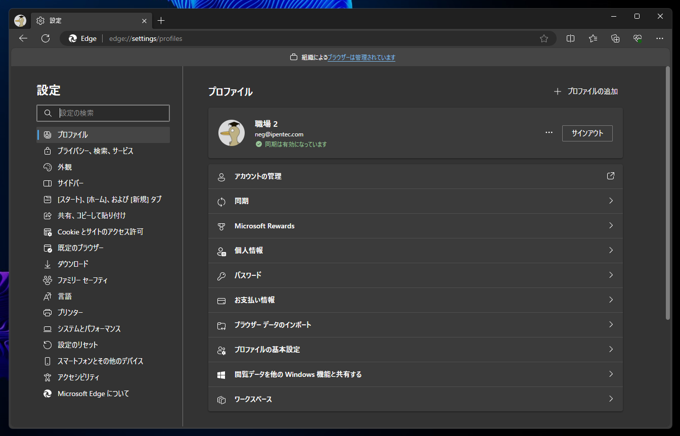Click the パスワード key icon
The width and height of the screenshot is (680, 436).
pyautogui.click(x=221, y=276)
